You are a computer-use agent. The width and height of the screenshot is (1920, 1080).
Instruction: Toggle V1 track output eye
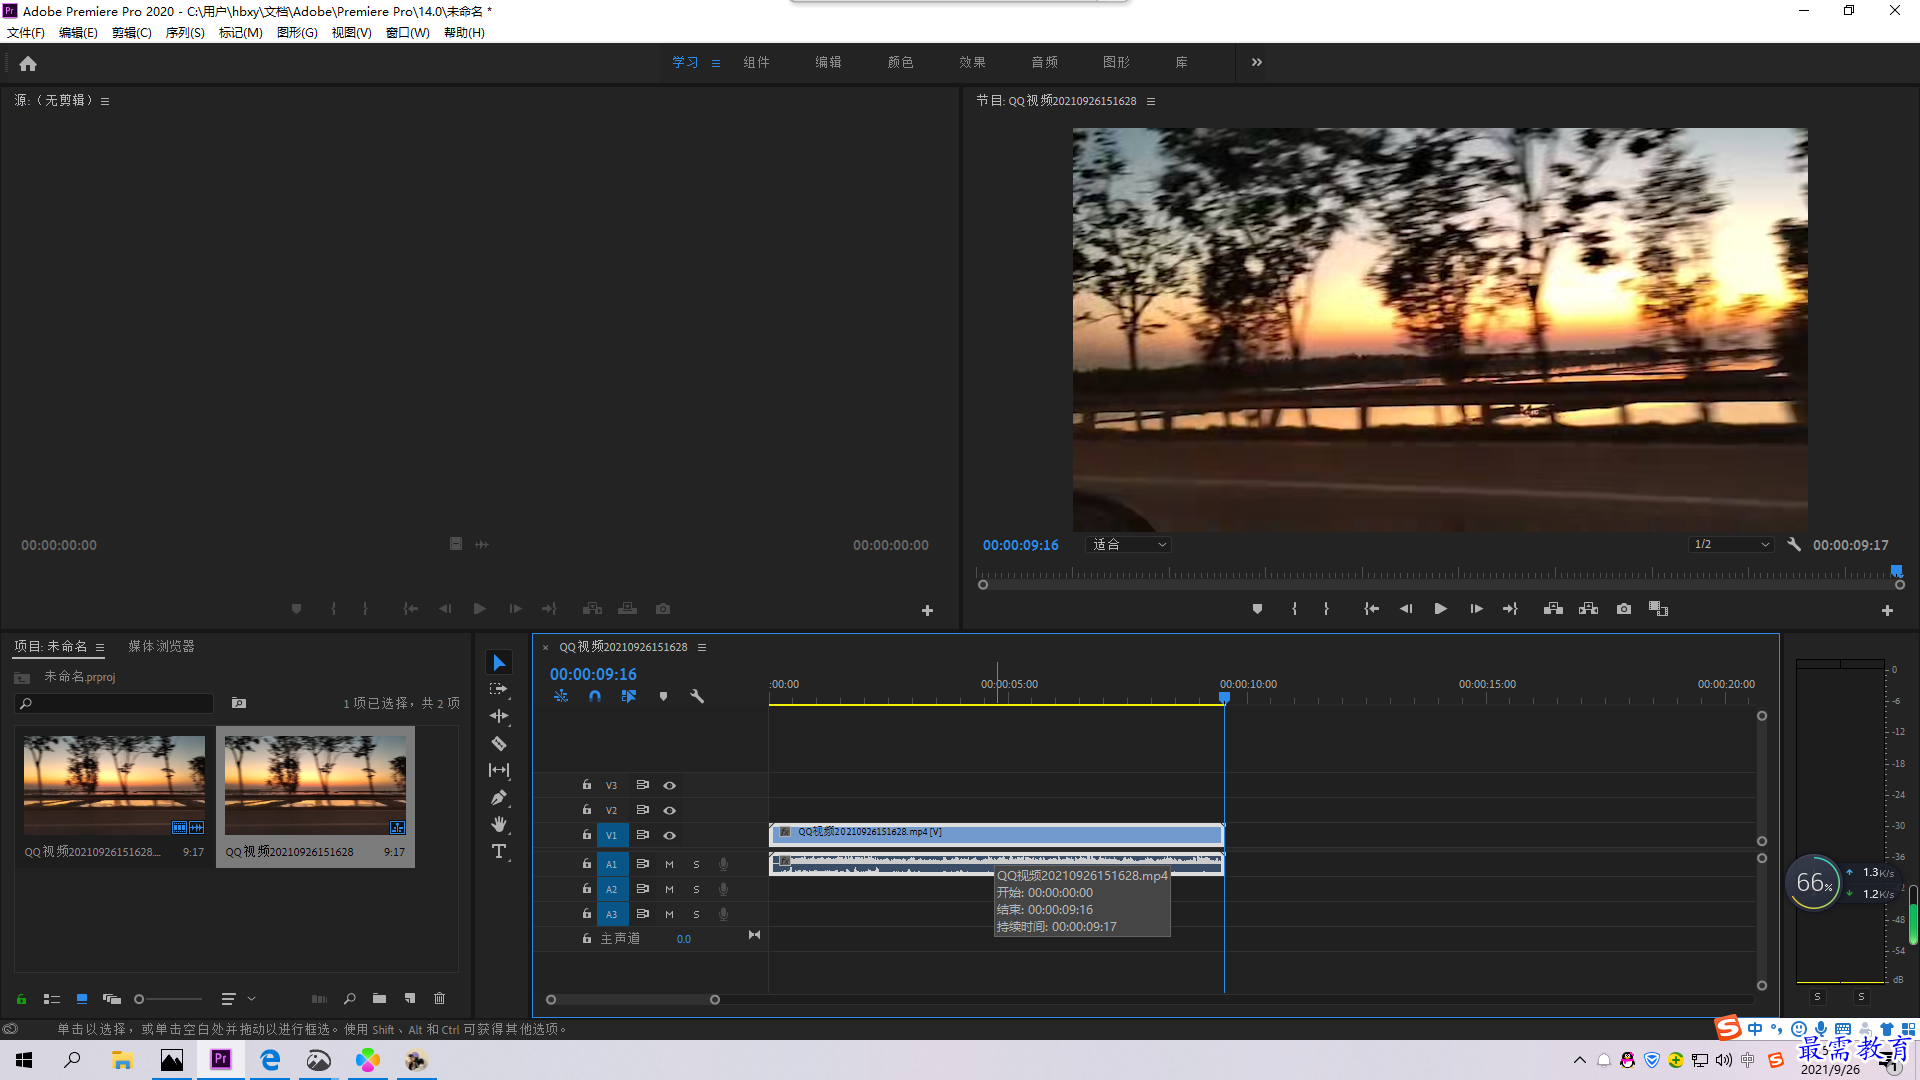pos(669,836)
